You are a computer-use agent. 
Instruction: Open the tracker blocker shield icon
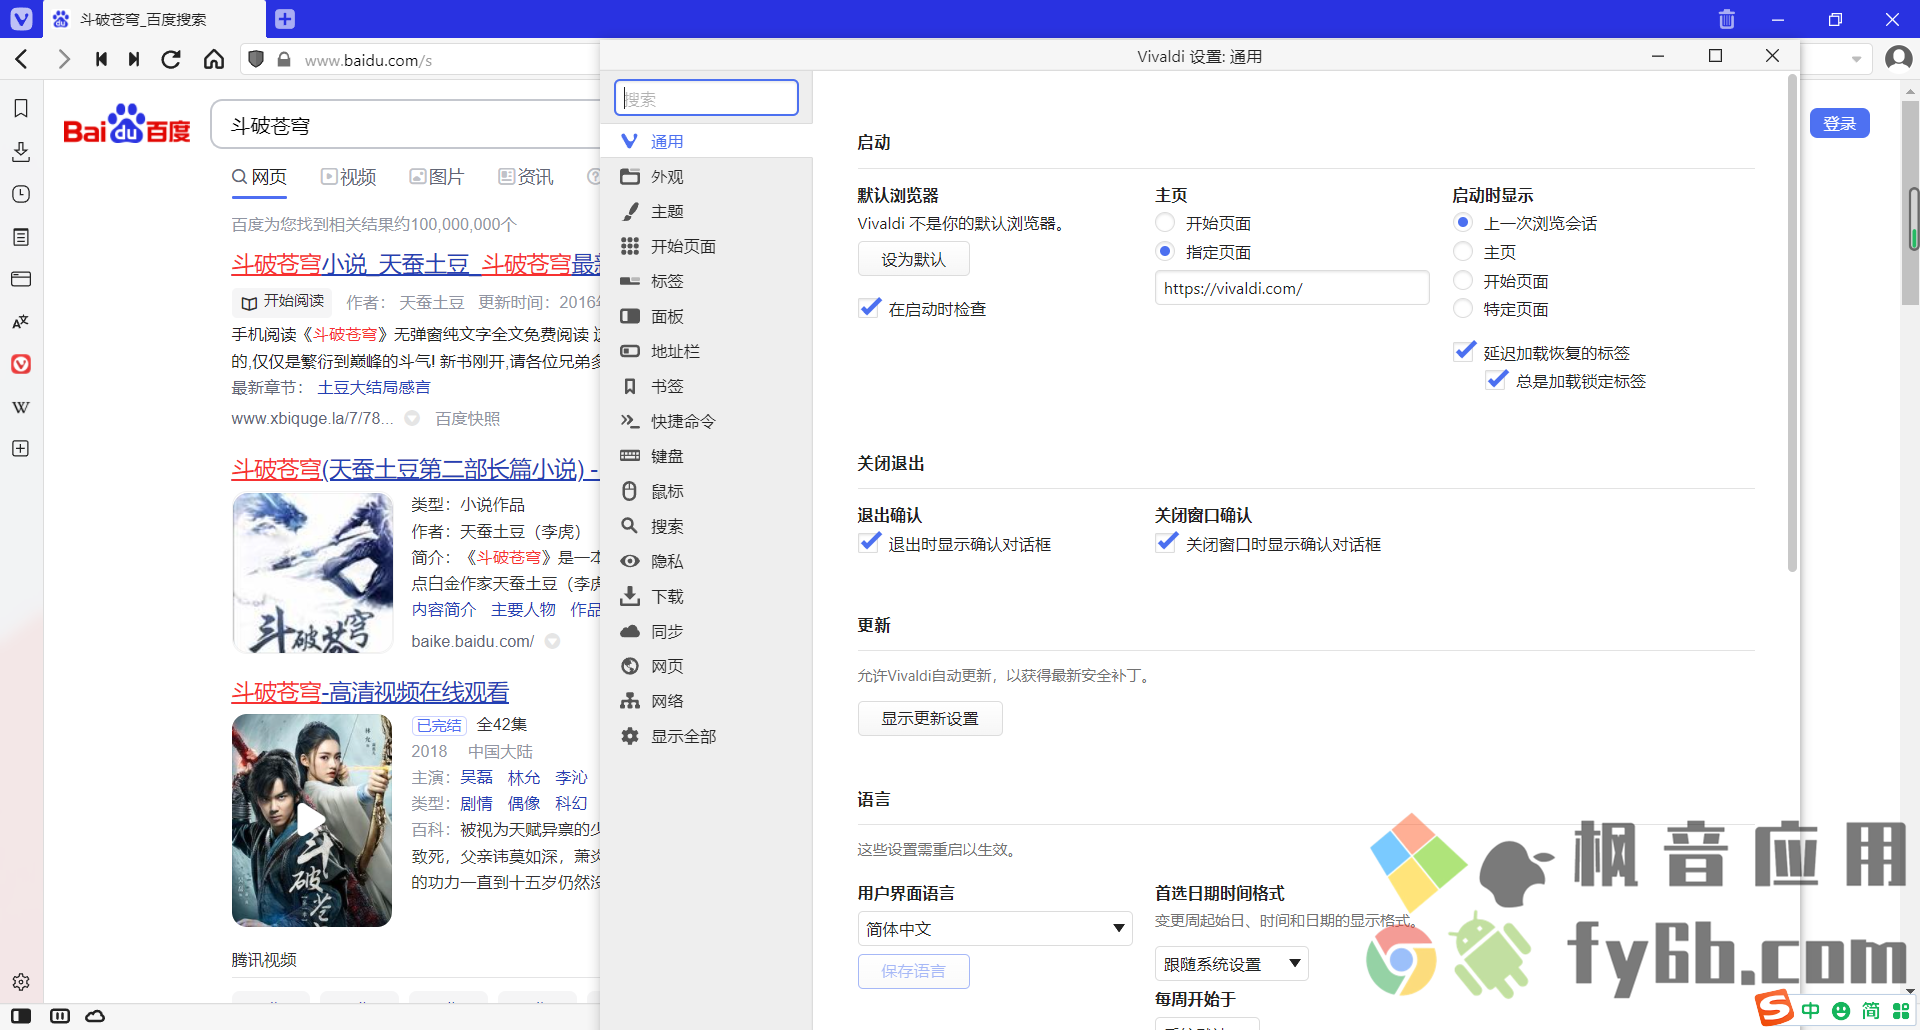pos(256,60)
